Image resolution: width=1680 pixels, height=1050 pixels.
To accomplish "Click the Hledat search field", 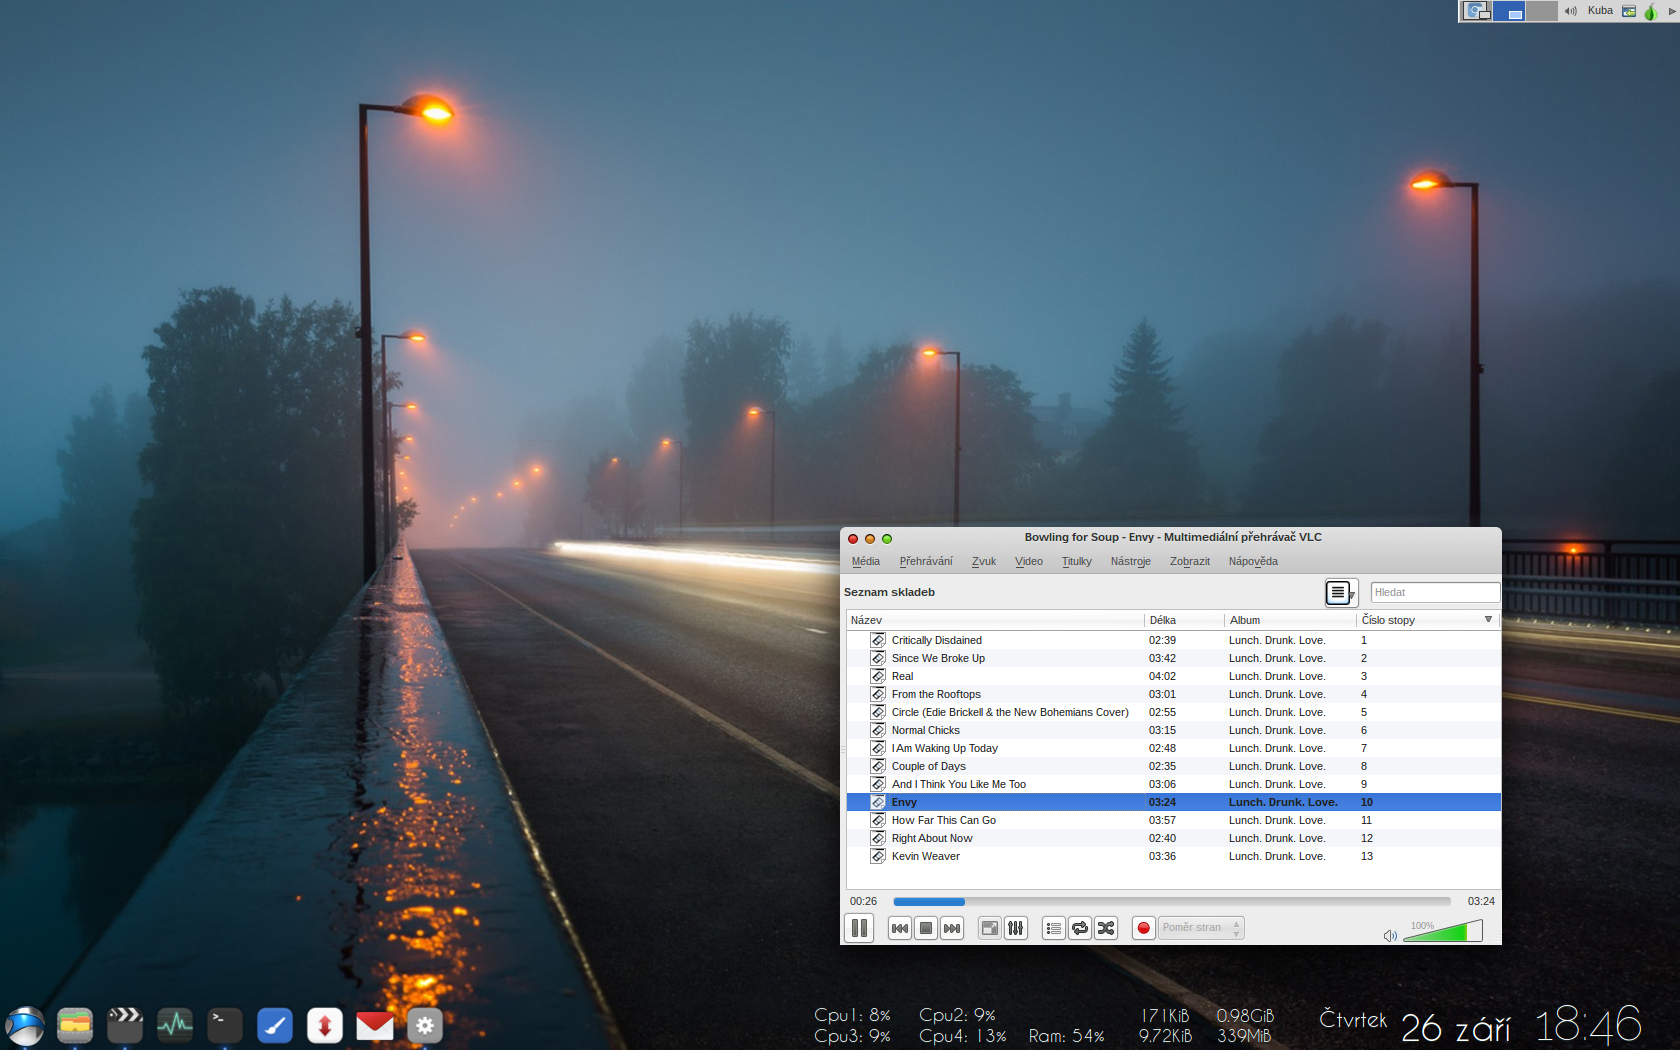I will coord(1434,592).
